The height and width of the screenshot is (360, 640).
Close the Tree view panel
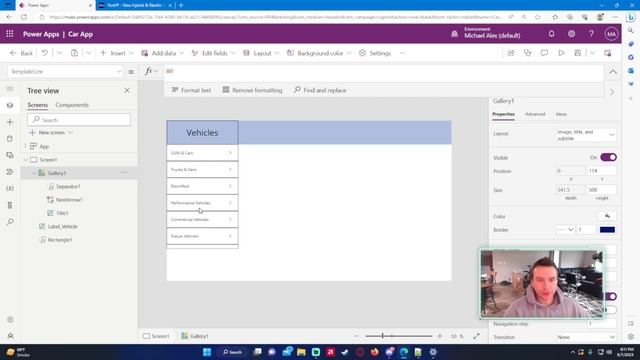tap(127, 91)
